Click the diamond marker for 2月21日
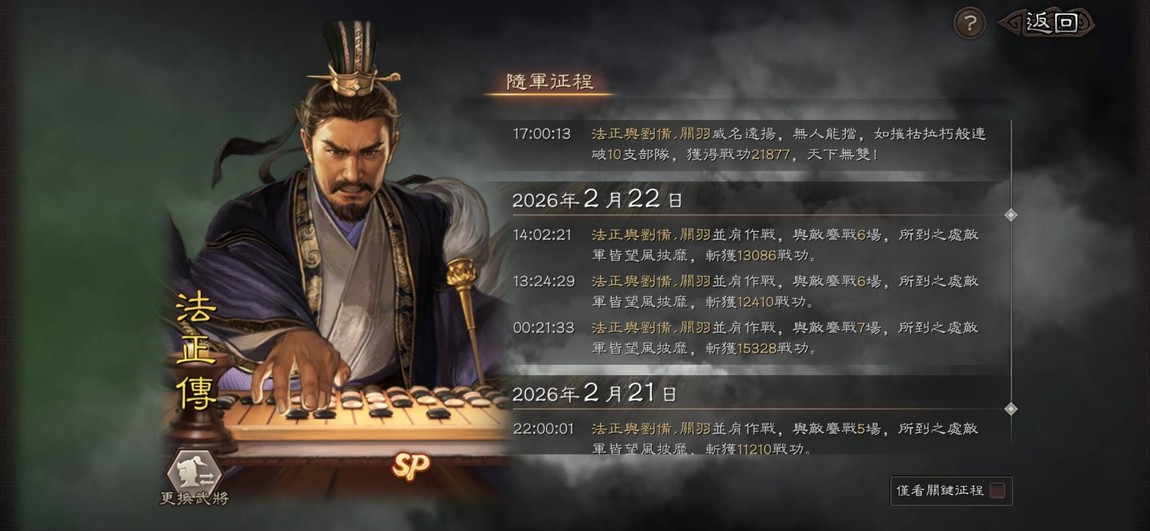Image resolution: width=1150 pixels, height=531 pixels. point(1011,409)
